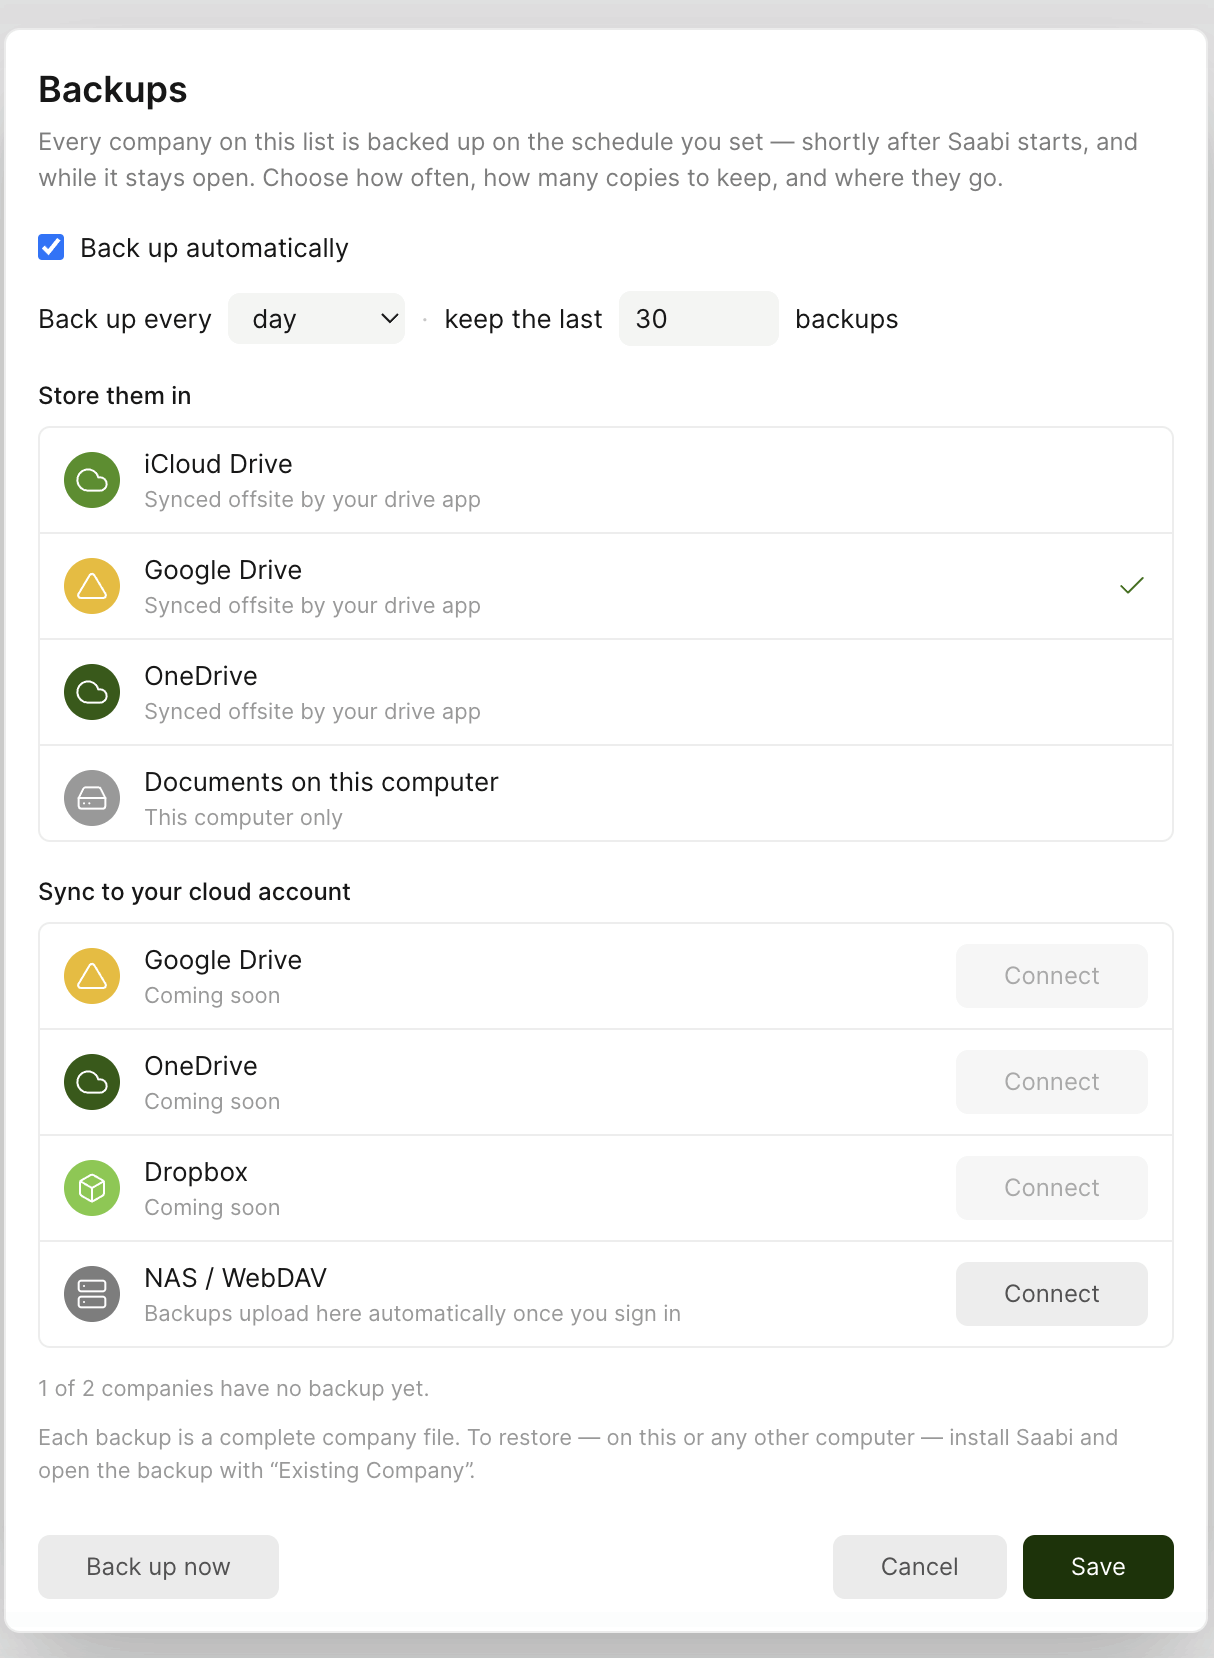Viewport: 1214px width, 1658px height.
Task: Click Backups upload here automatically once you sign in
Action: (x=413, y=1314)
